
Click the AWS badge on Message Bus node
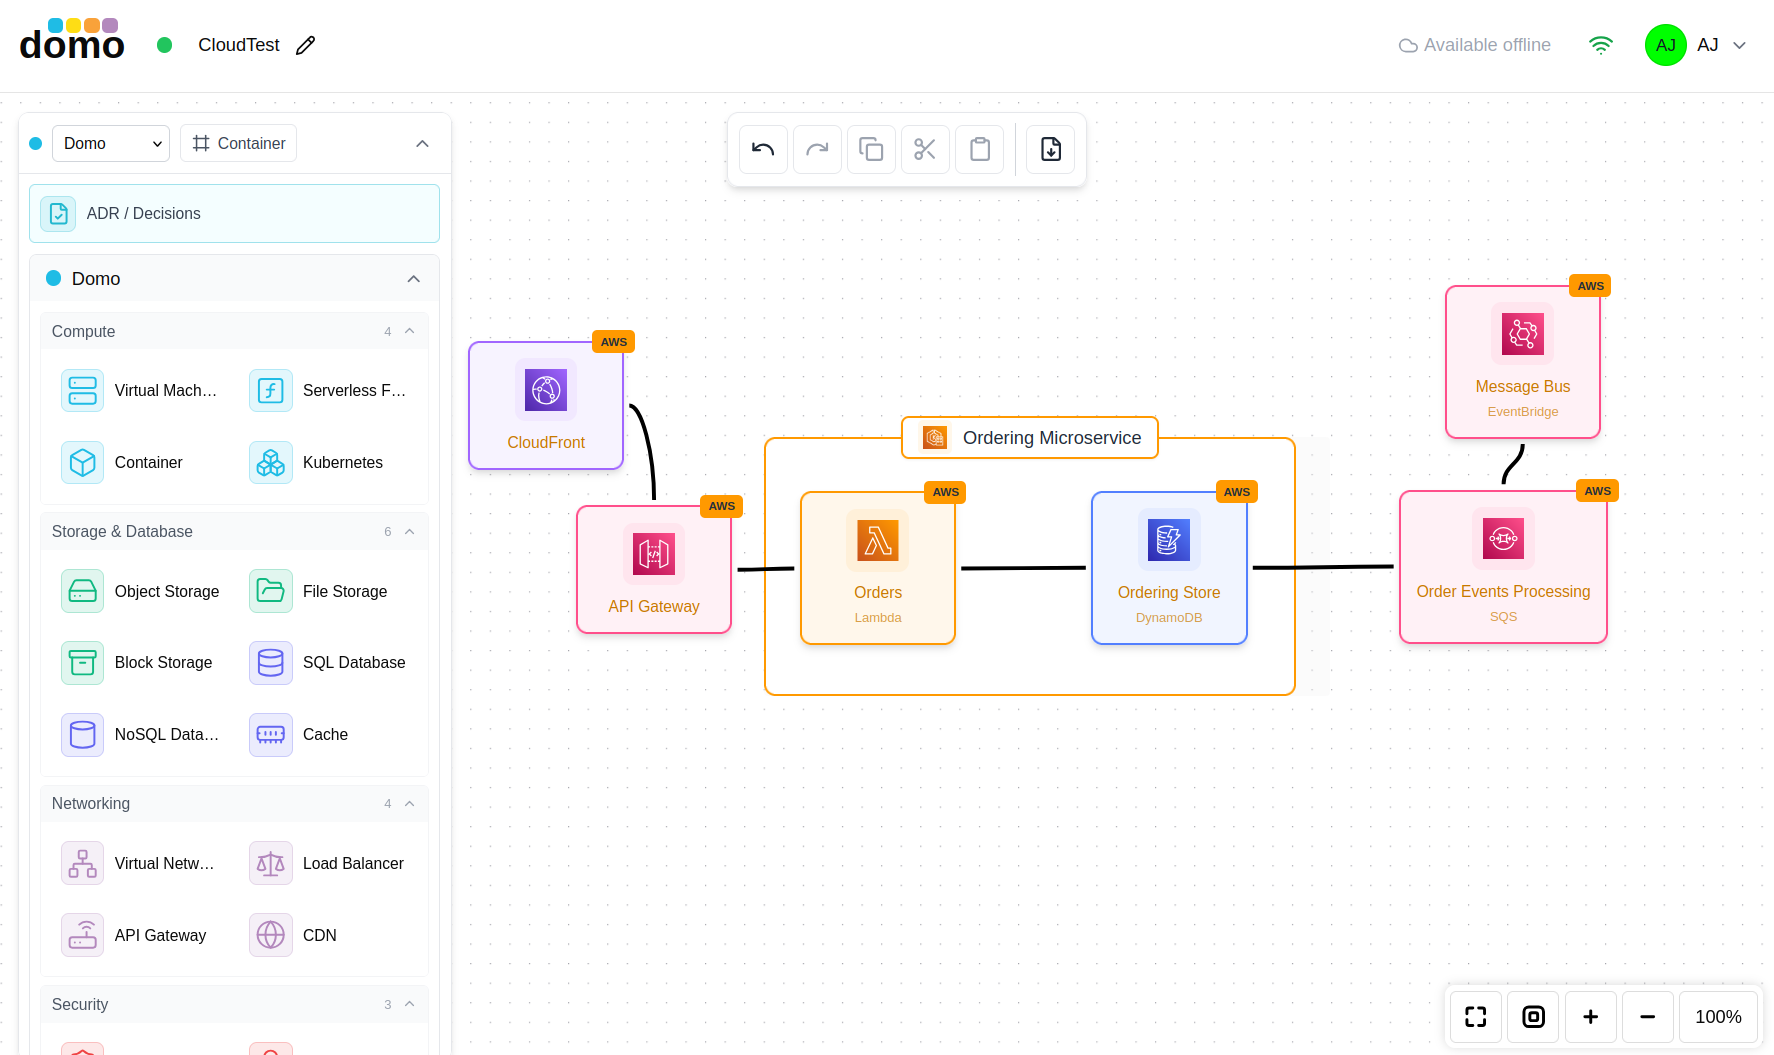click(1591, 286)
